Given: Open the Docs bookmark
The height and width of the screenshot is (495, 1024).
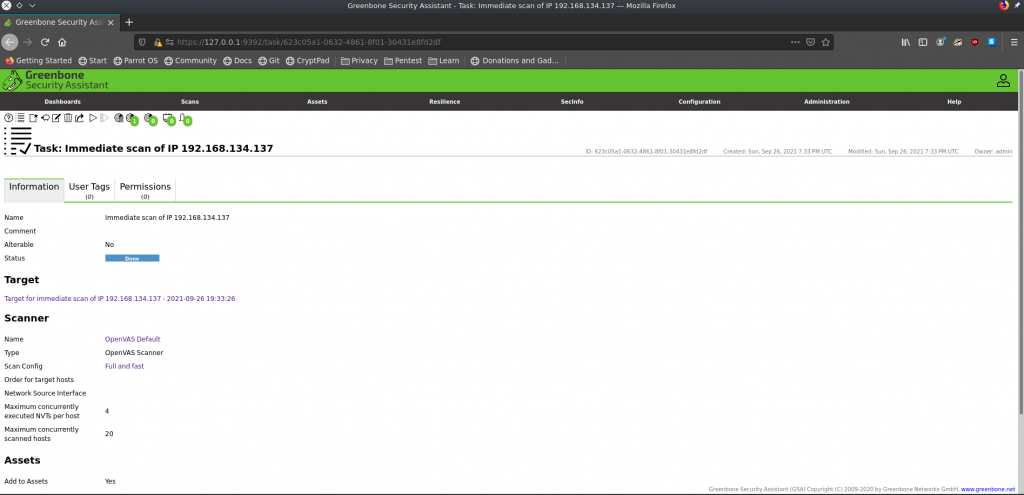Looking at the screenshot, I should [237, 61].
